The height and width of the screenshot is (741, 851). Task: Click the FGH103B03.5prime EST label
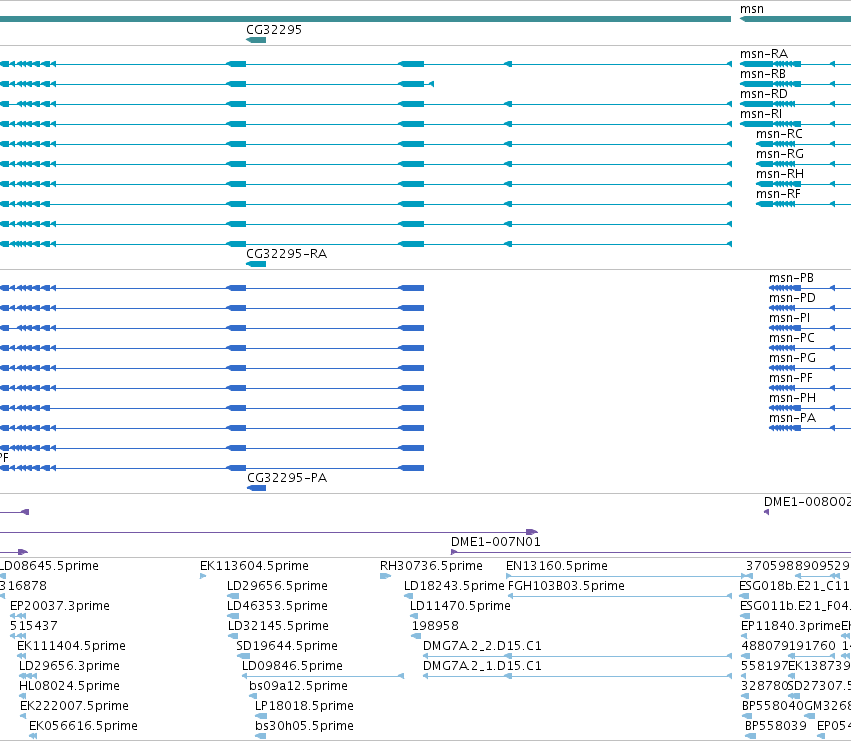(x=566, y=586)
